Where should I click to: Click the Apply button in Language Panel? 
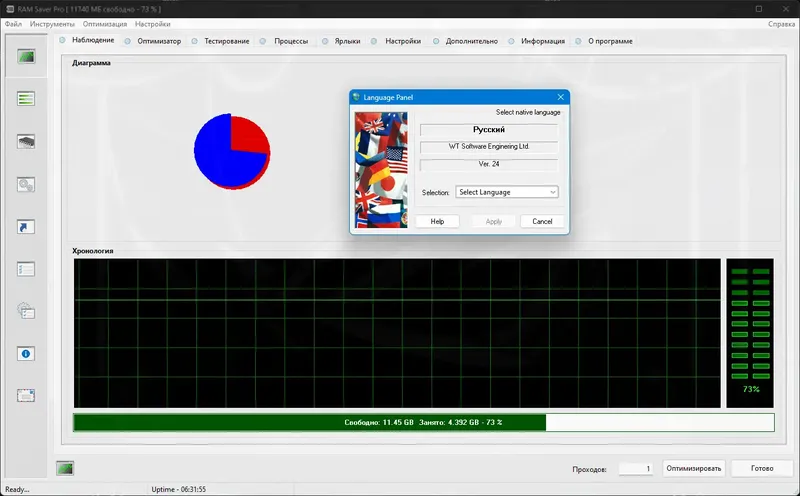tap(493, 221)
